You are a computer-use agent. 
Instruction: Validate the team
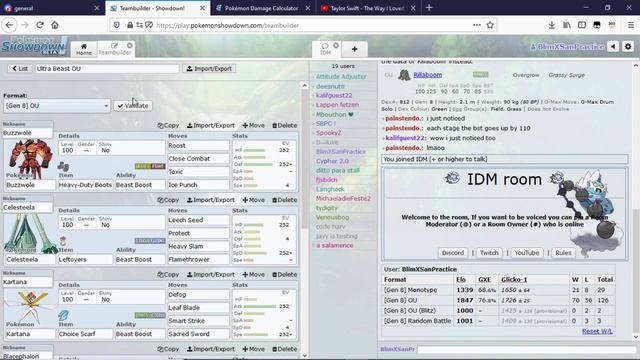(133, 106)
